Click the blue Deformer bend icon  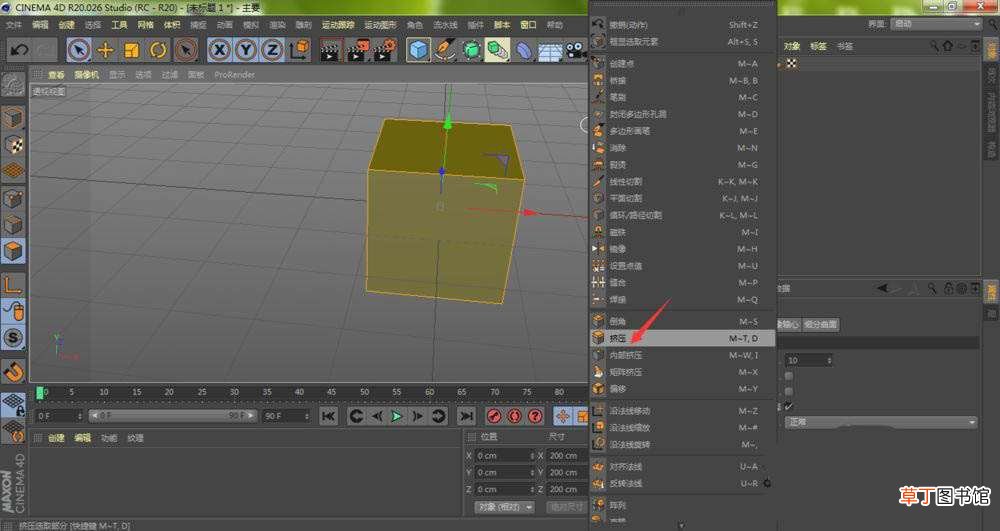[524, 50]
